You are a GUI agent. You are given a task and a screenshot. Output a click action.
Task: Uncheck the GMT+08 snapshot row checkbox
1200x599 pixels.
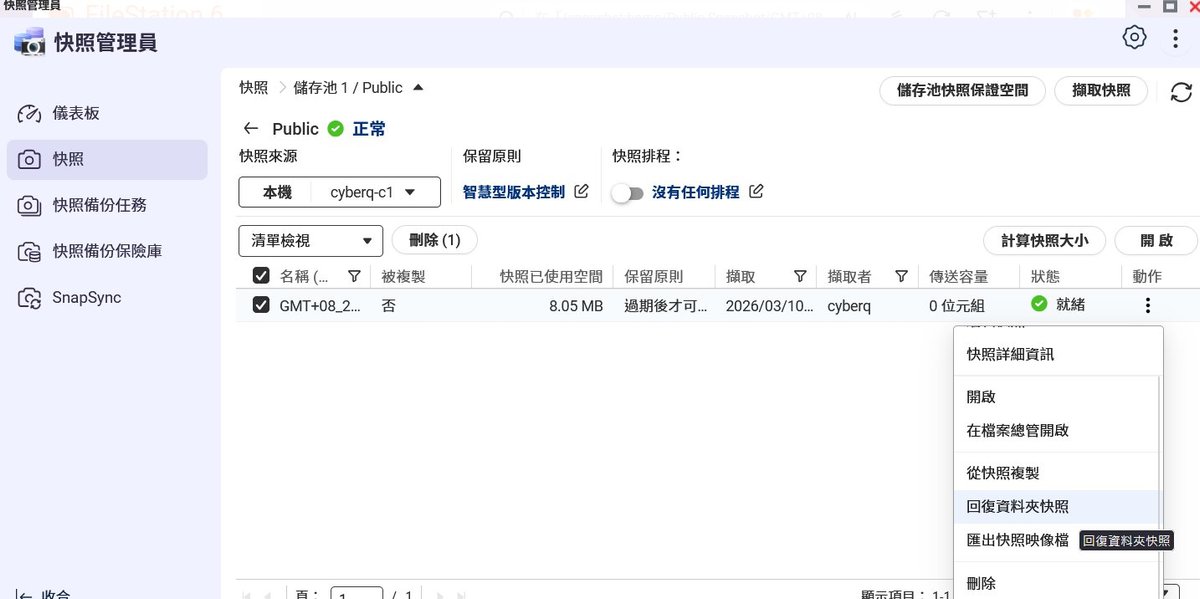pos(261,305)
